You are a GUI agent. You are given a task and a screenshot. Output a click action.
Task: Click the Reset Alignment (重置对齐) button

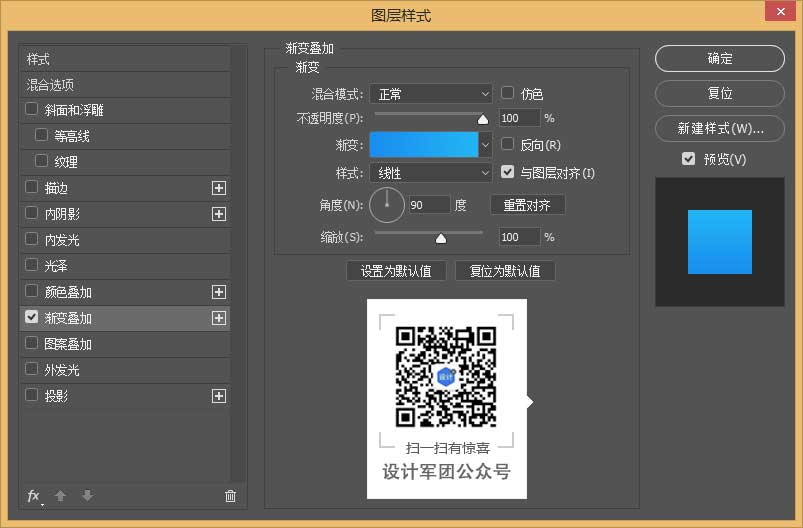527,205
